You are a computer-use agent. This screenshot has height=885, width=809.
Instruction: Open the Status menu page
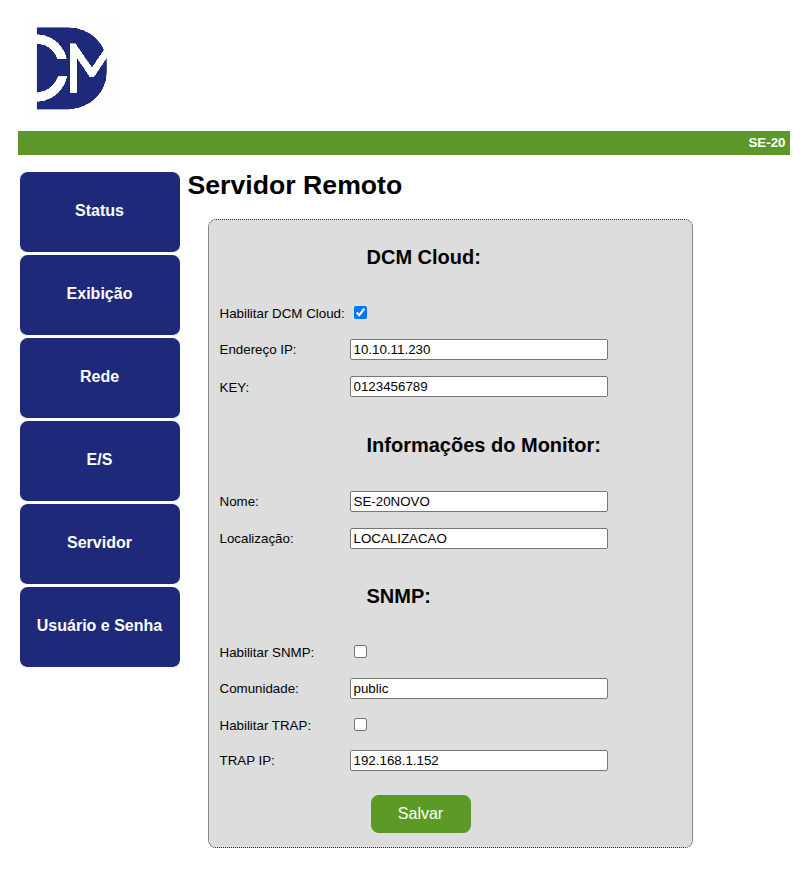pos(99,211)
